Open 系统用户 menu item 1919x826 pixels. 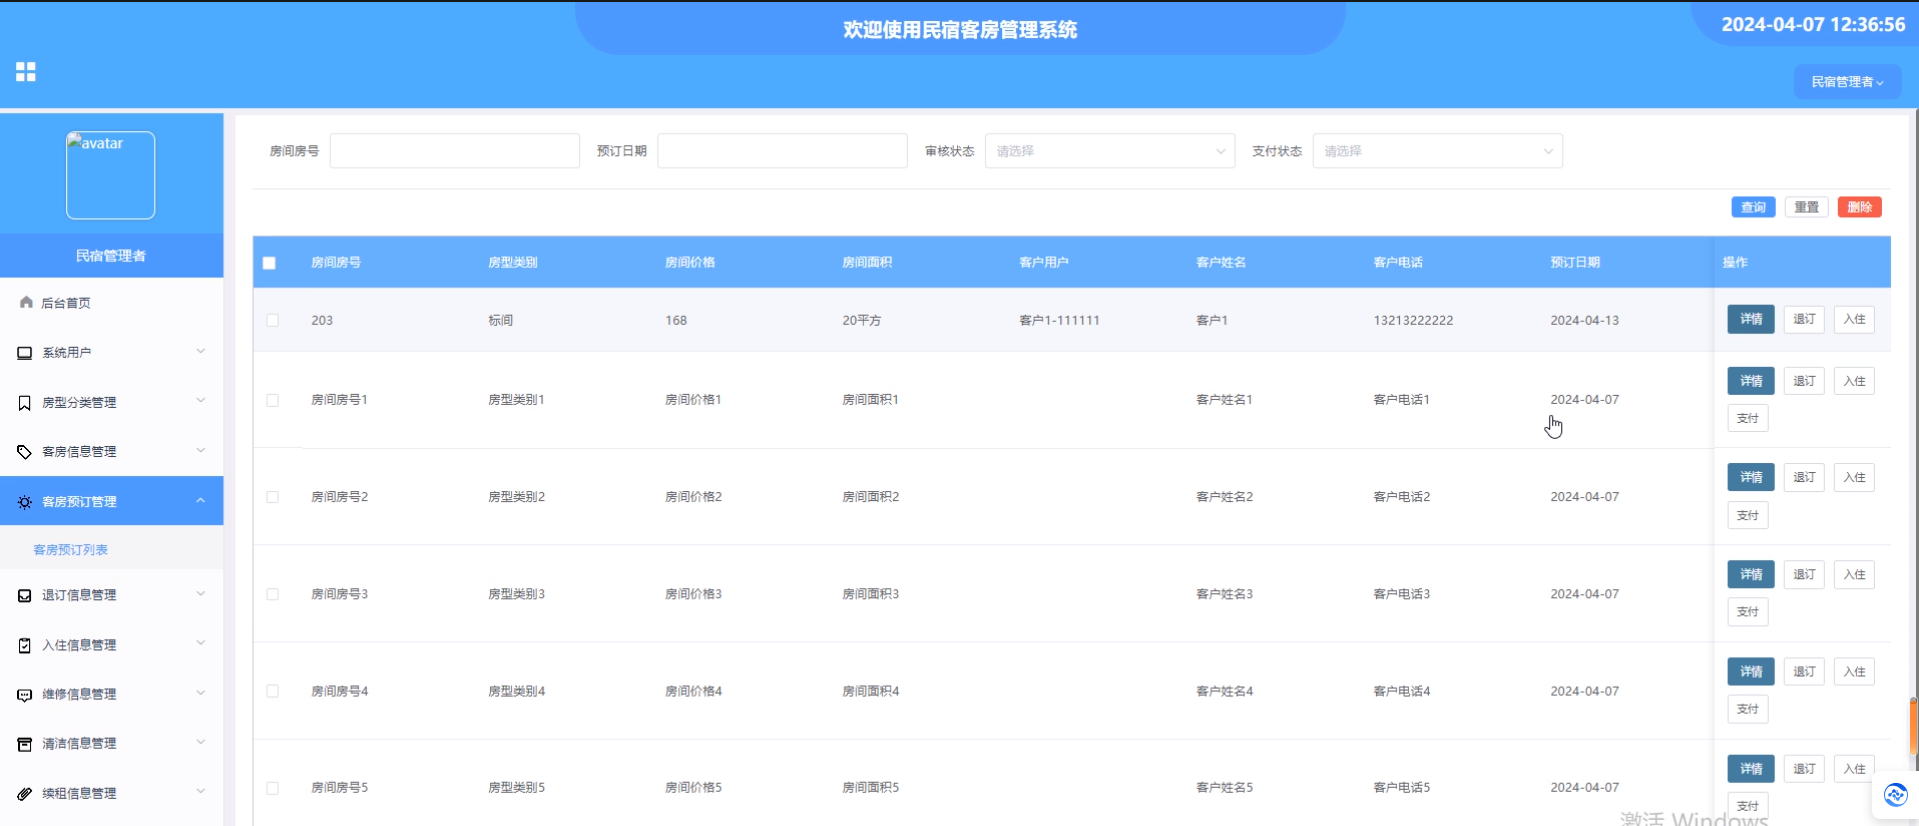(x=111, y=353)
